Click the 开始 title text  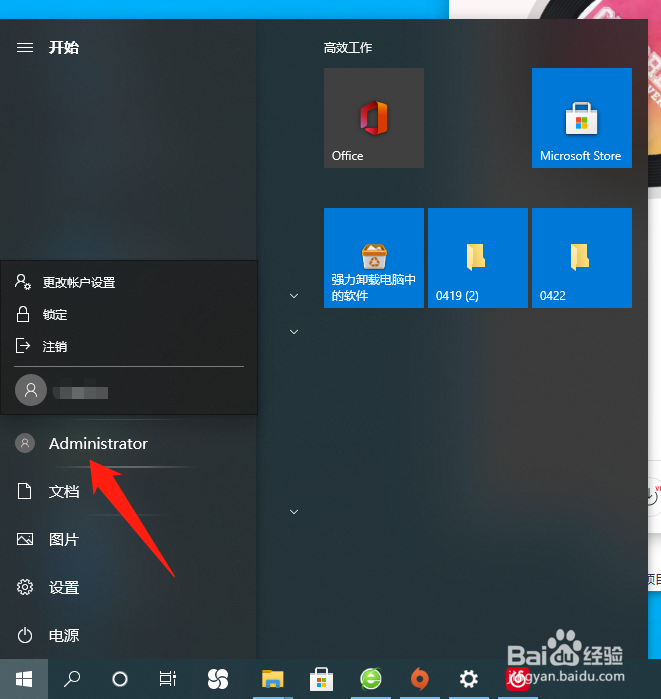(x=64, y=47)
